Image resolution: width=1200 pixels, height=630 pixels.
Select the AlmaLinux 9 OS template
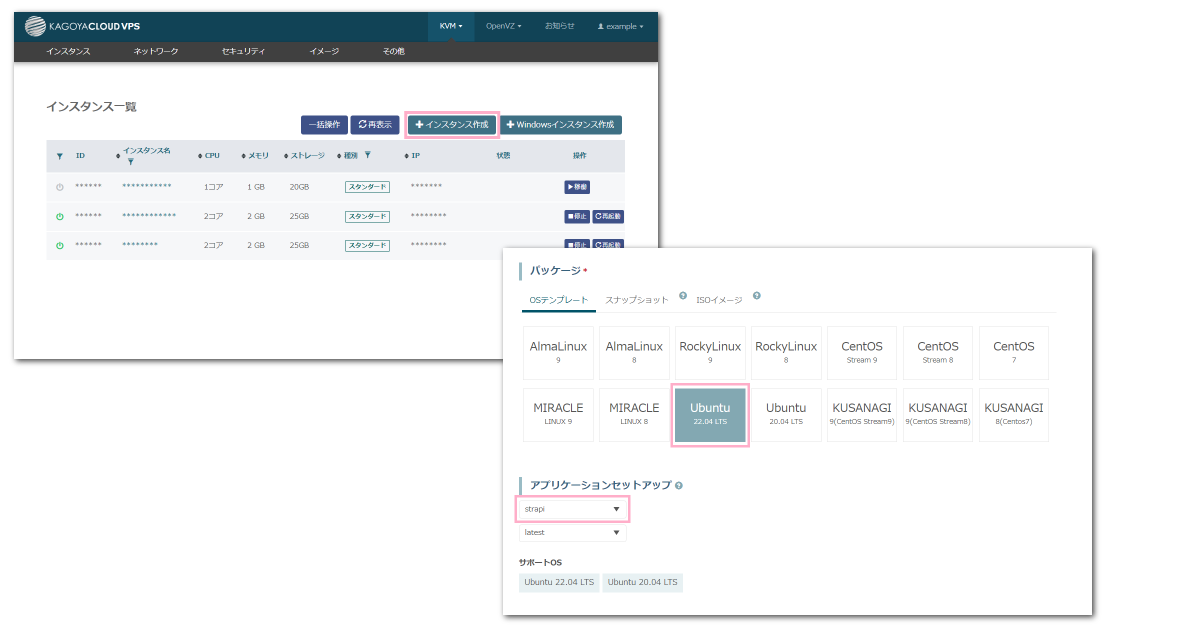[558, 352]
